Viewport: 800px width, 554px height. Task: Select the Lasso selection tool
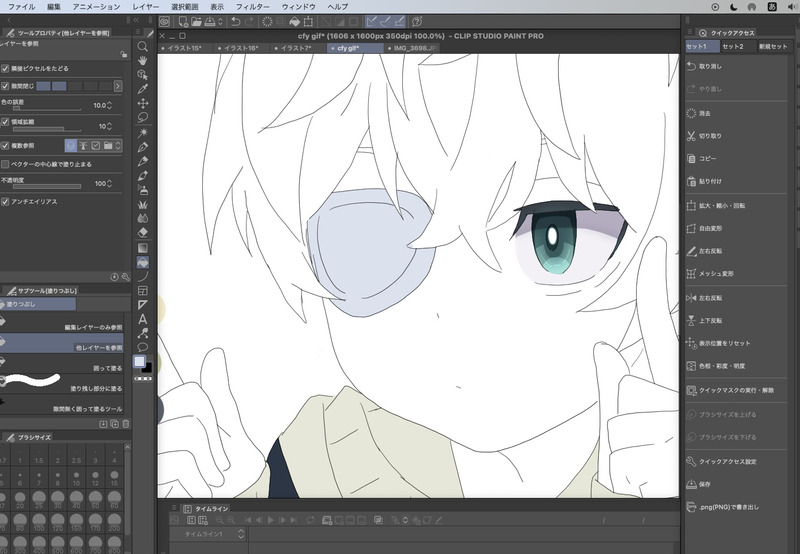[x=143, y=118]
